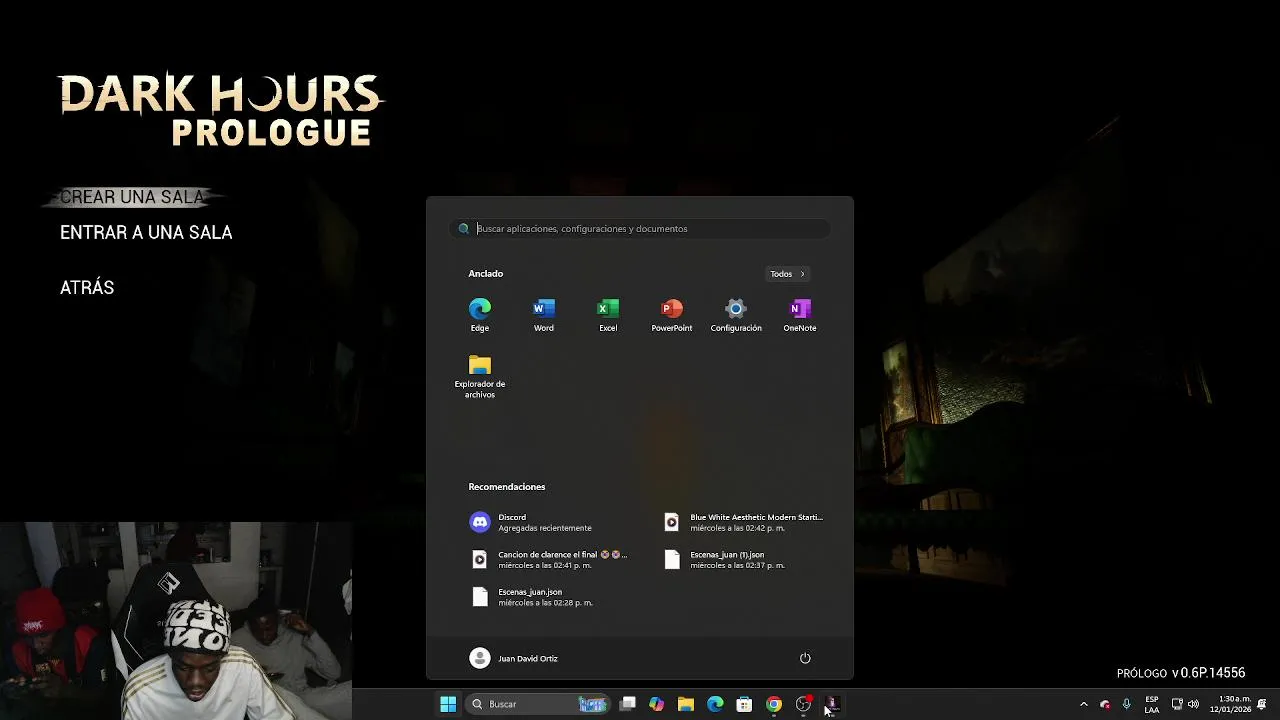
Task: Launch Word from the Start menu
Action: pyautogui.click(x=544, y=315)
